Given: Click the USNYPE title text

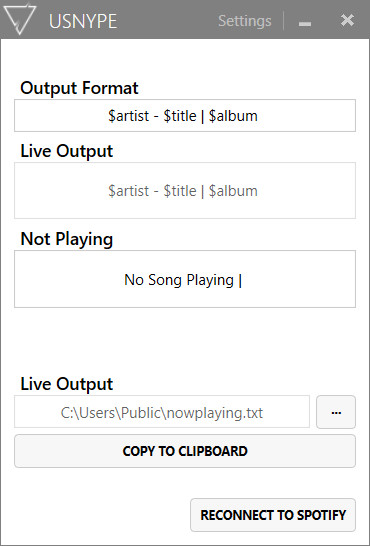Looking at the screenshot, I should coord(83,22).
